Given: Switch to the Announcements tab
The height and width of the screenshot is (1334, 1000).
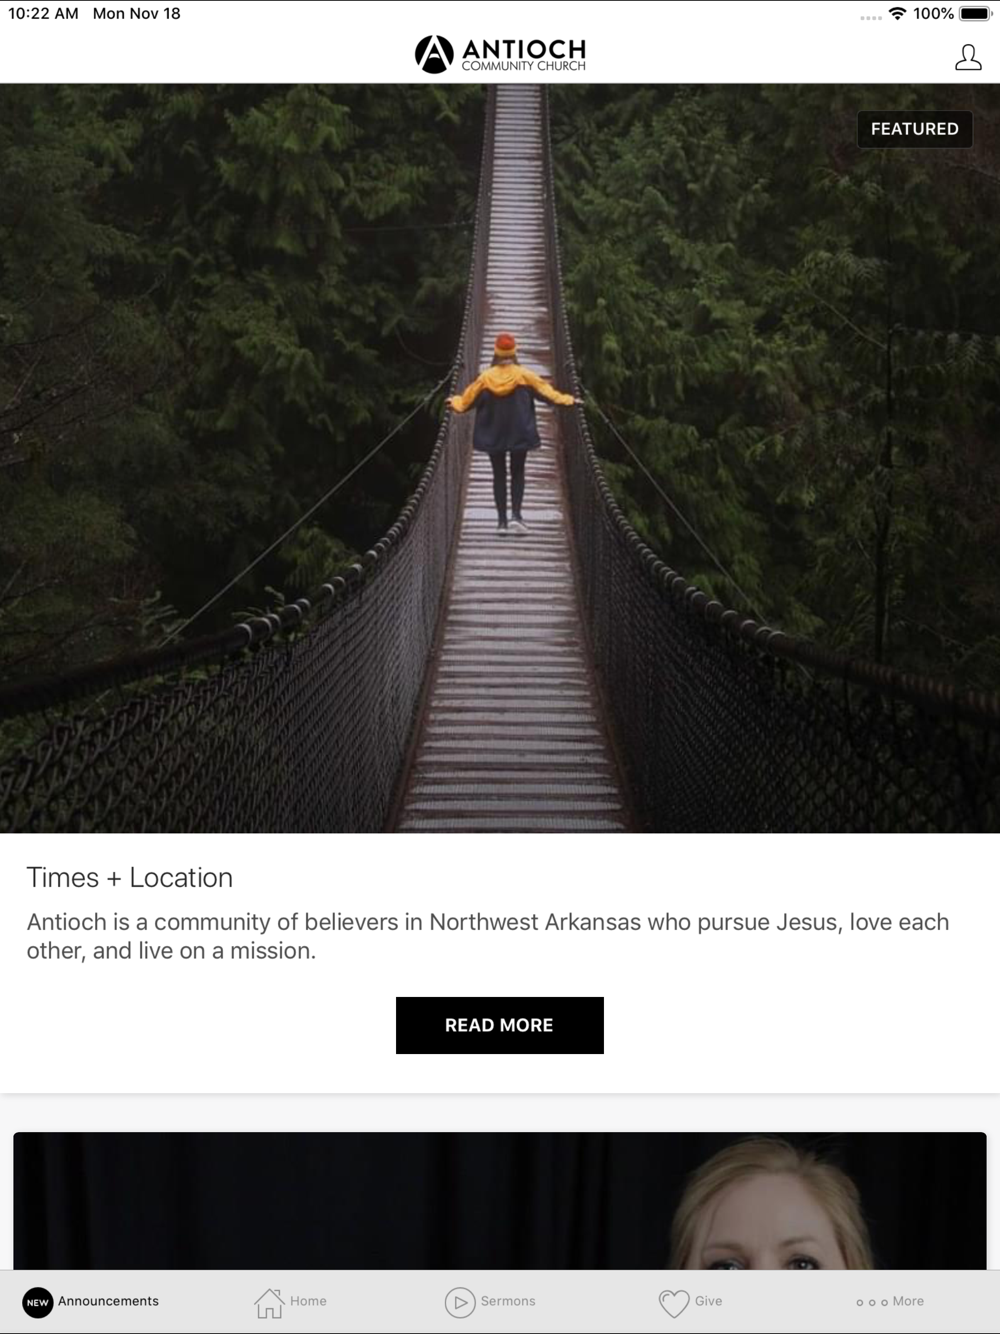Looking at the screenshot, I should pyautogui.click(x=108, y=1301).
